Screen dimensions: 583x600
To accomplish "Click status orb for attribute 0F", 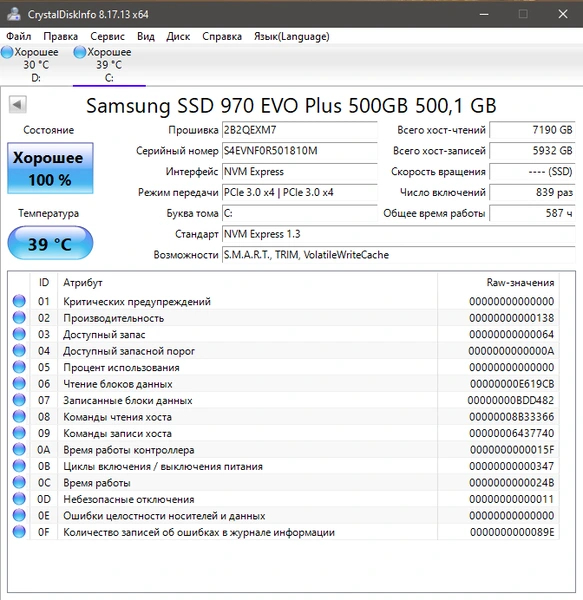I will [x=19, y=532].
